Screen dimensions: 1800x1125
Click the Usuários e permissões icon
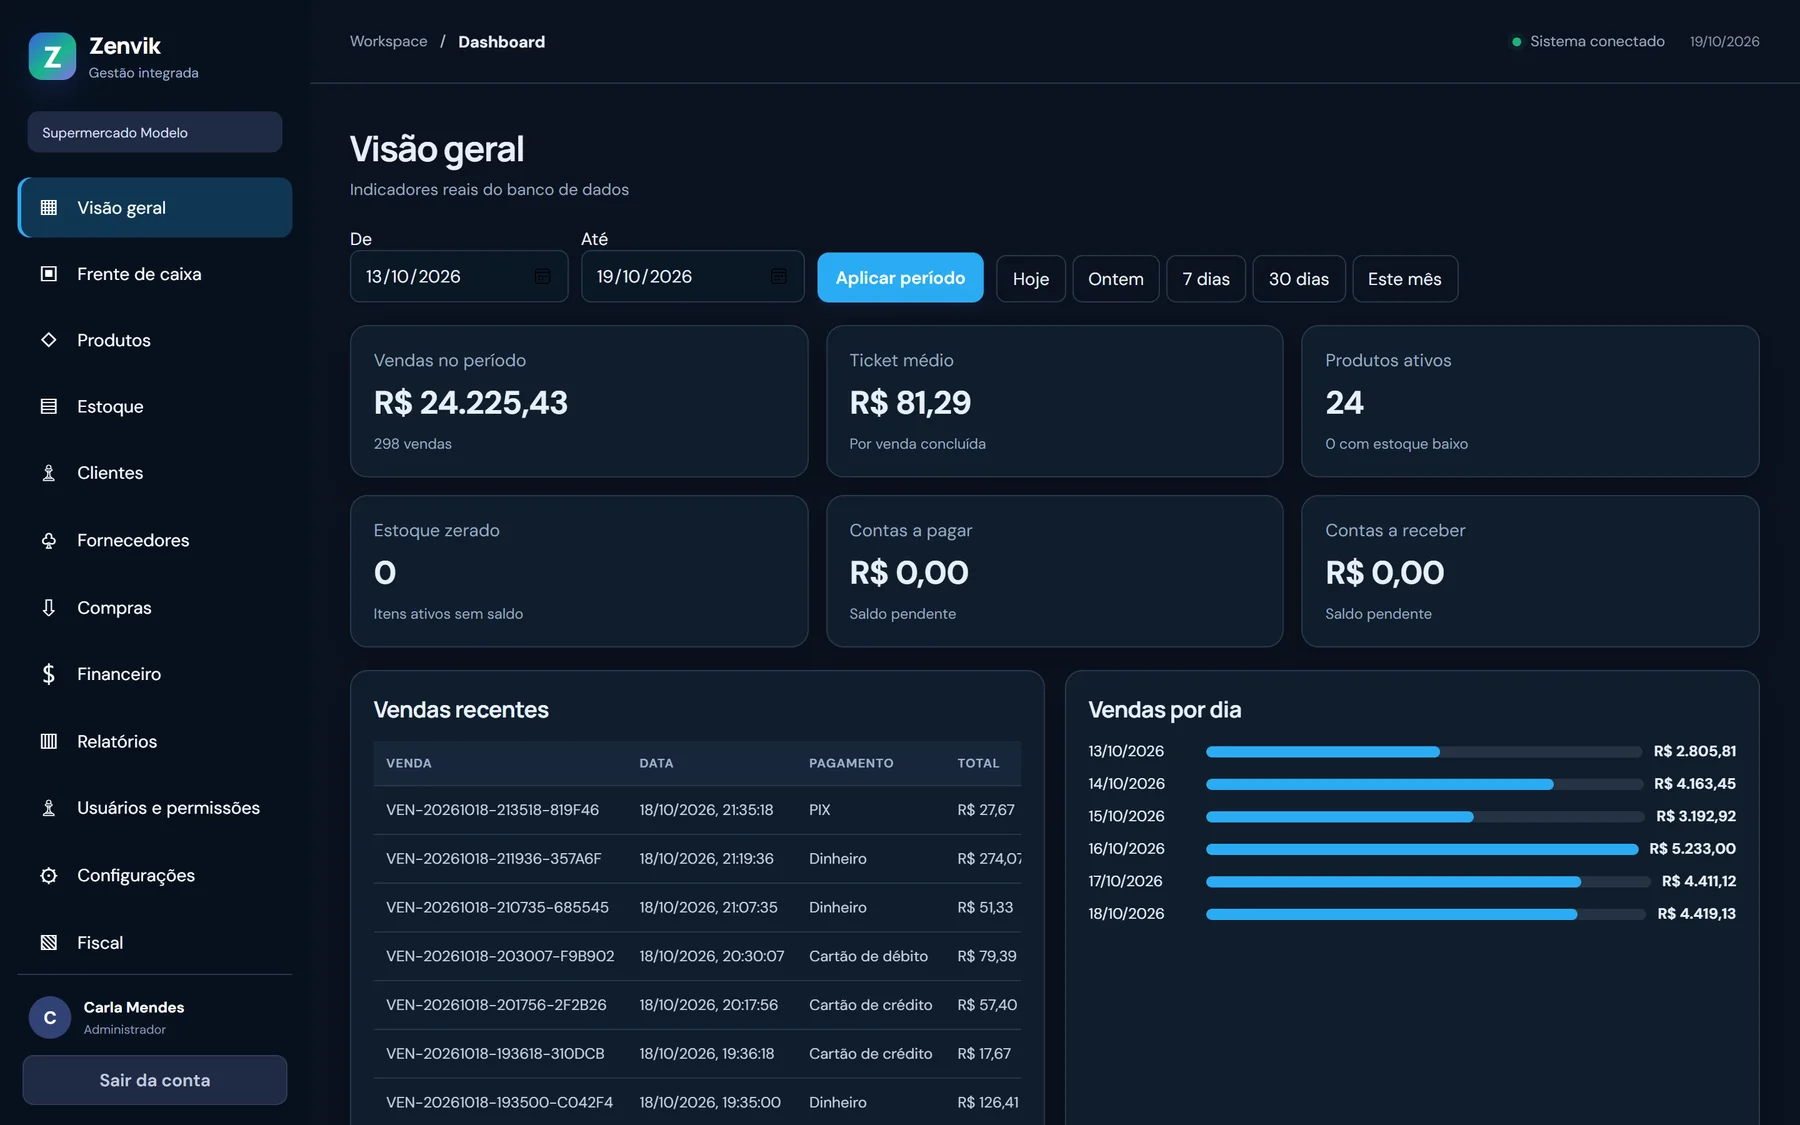48,808
